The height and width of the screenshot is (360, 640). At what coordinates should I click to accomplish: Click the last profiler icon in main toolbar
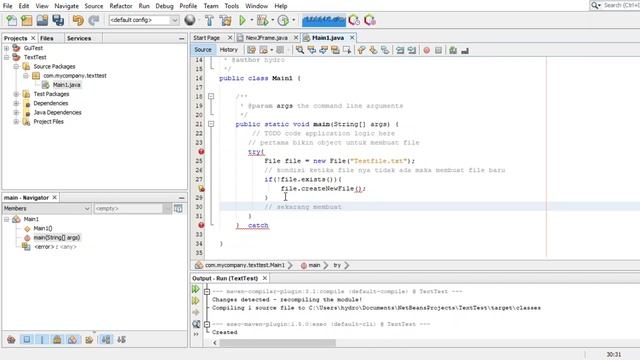pyautogui.click(x=370, y=20)
